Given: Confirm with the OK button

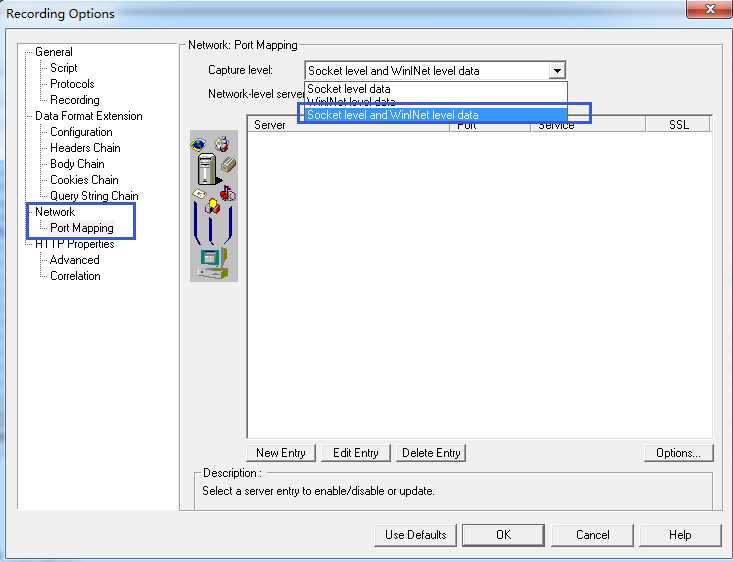Looking at the screenshot, I should coord(503,534).
